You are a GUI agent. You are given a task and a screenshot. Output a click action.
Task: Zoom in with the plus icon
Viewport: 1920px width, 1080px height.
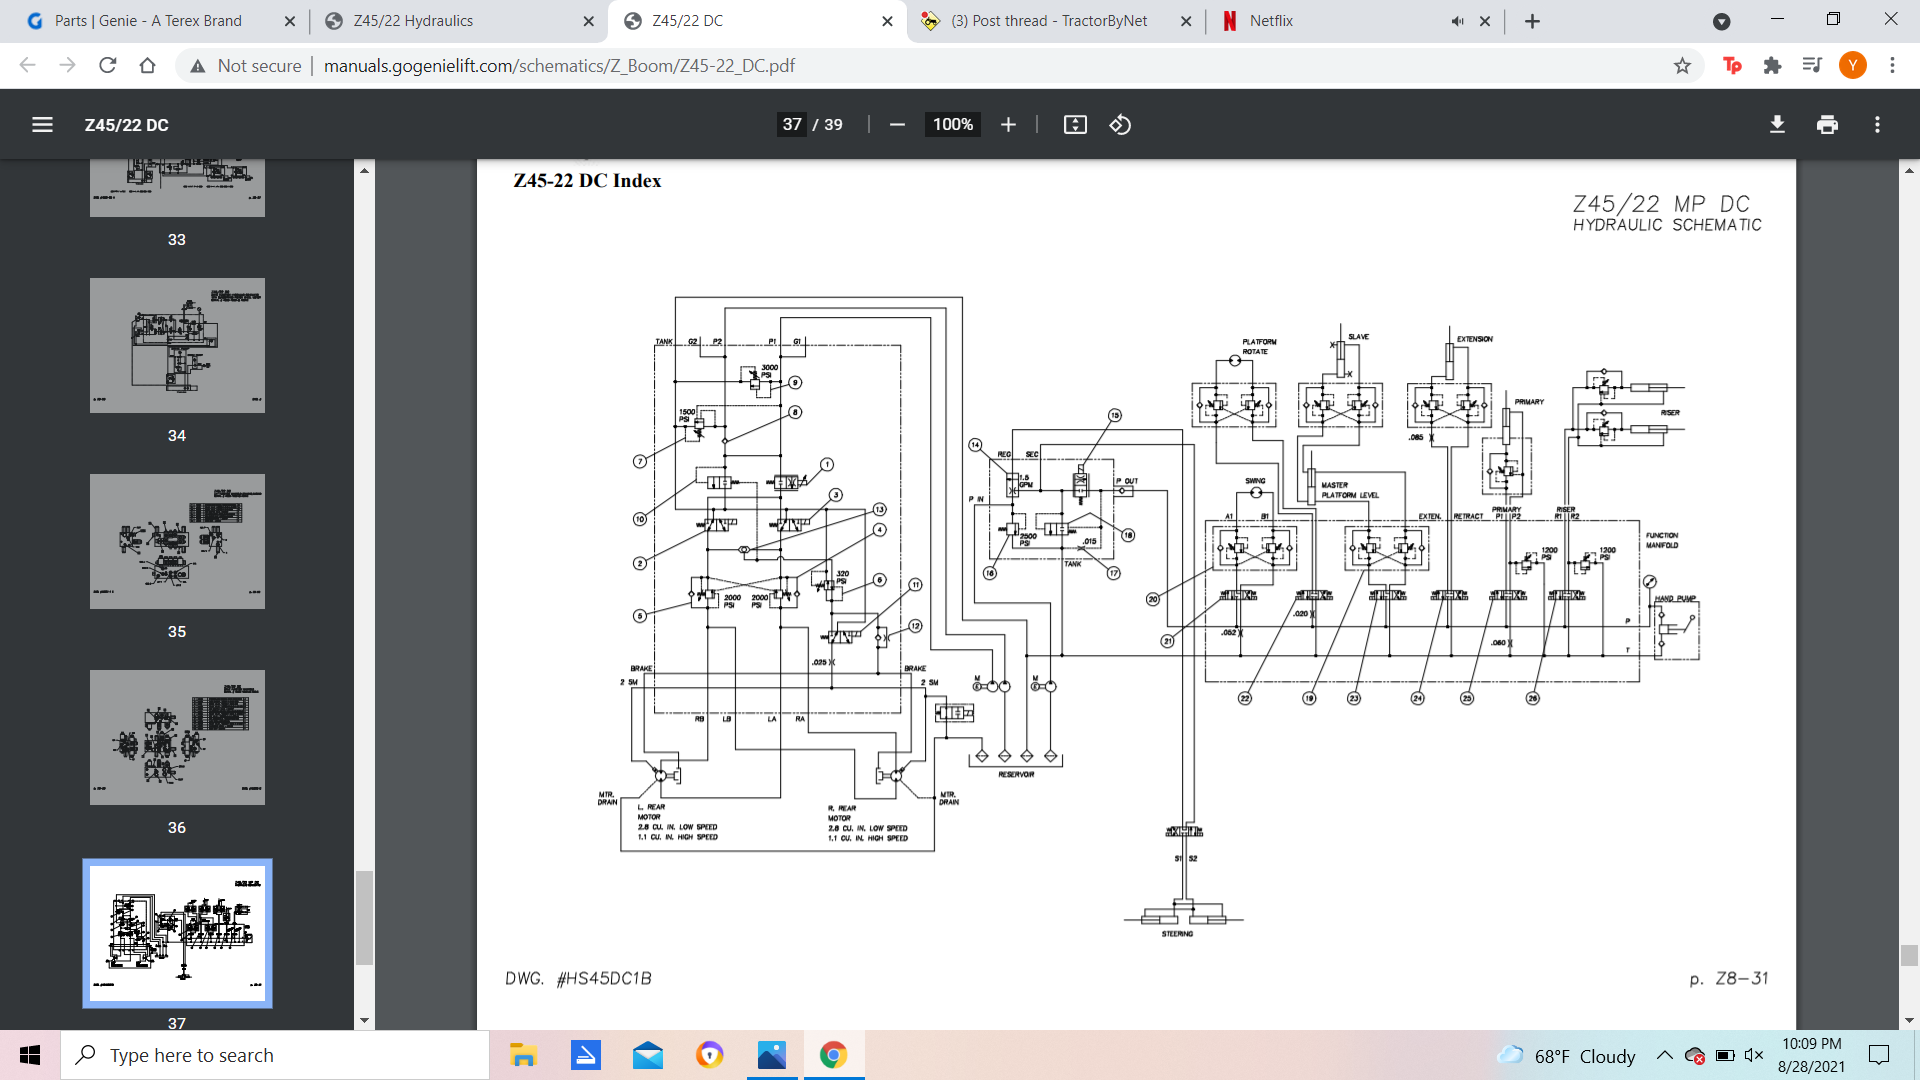click(x=1008, y=125)
